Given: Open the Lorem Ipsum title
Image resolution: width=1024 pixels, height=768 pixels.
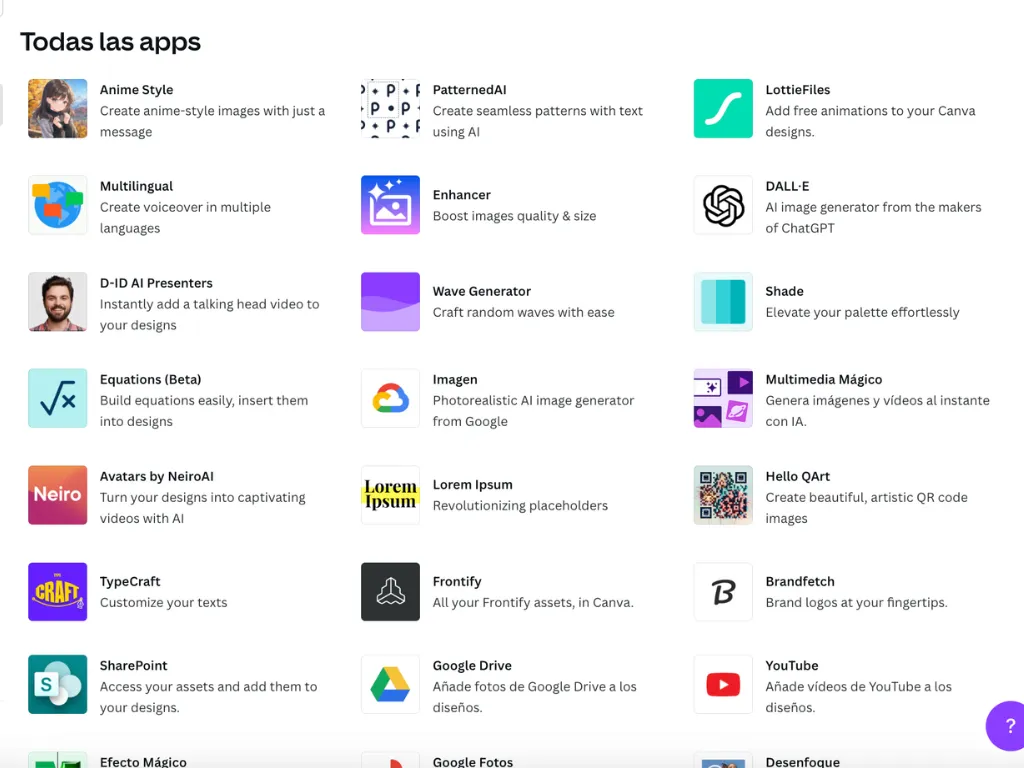Looking at the screenshot, I should [473, 485].
